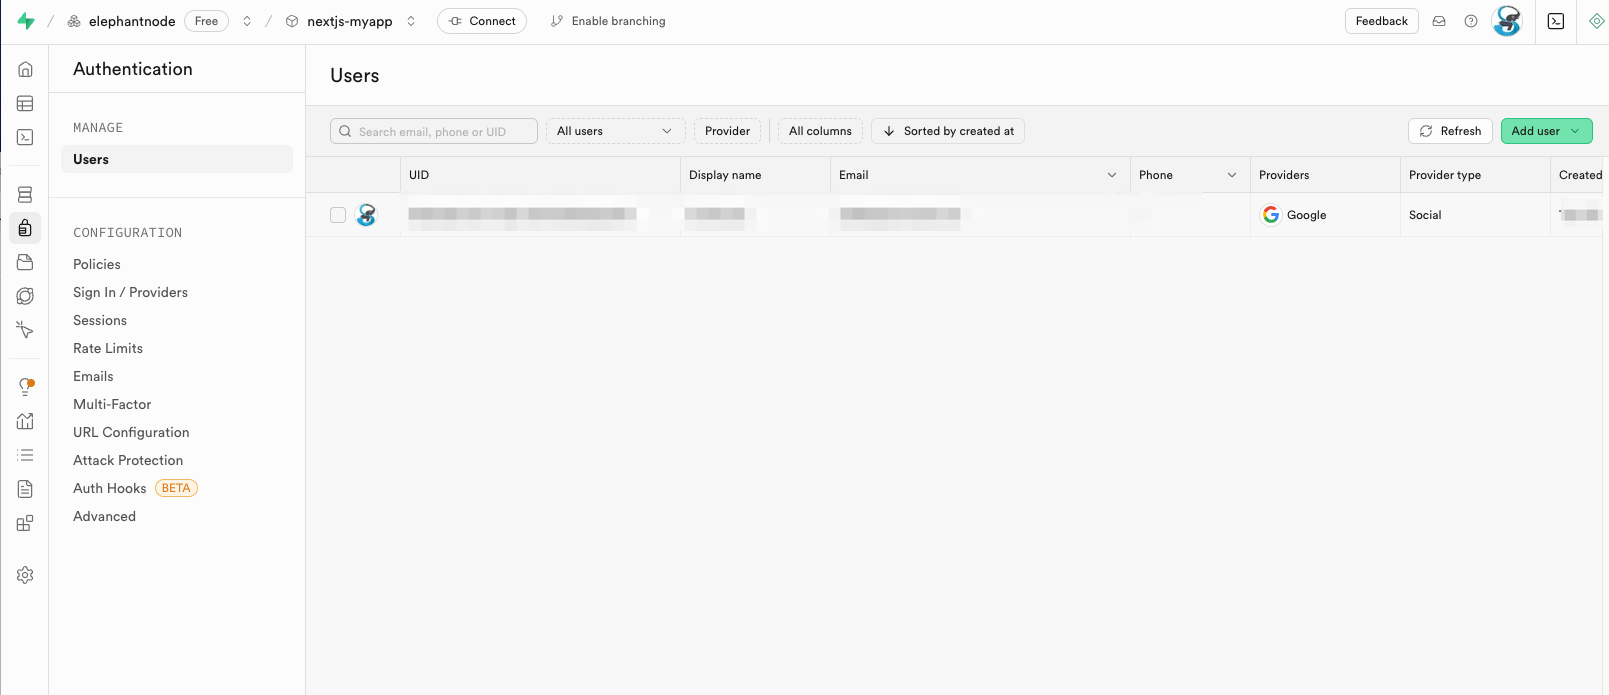Open Emails configuration page
Screen dimensions: 1609x695
click(x=93, y=376)
